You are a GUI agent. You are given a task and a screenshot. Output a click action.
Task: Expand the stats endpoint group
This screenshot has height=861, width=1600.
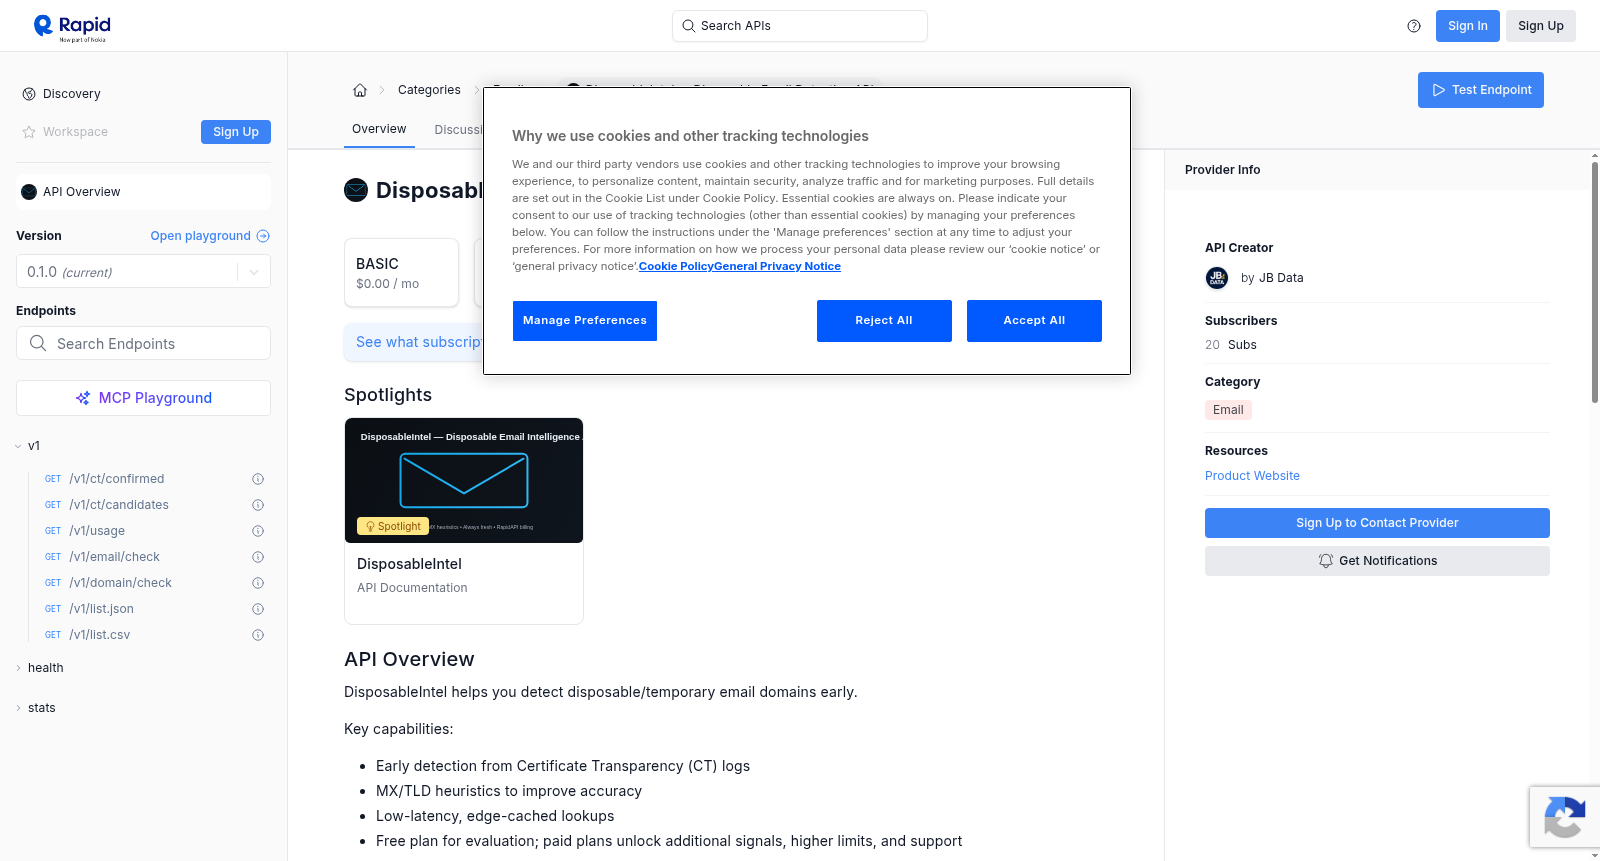(19, 708)
